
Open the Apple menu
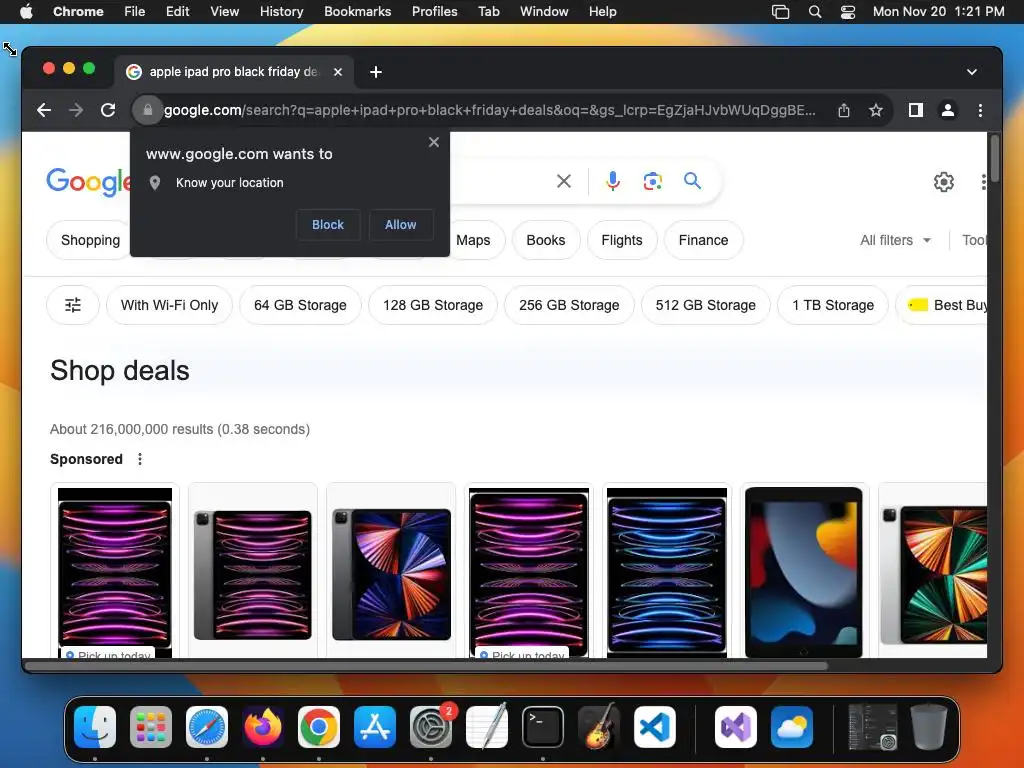tap(26, 12)
